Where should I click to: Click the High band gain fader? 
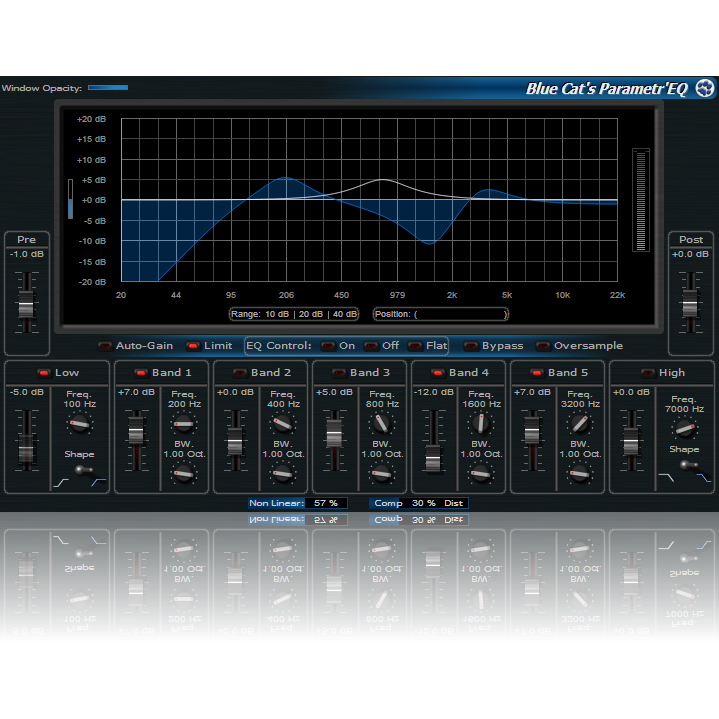631,440
